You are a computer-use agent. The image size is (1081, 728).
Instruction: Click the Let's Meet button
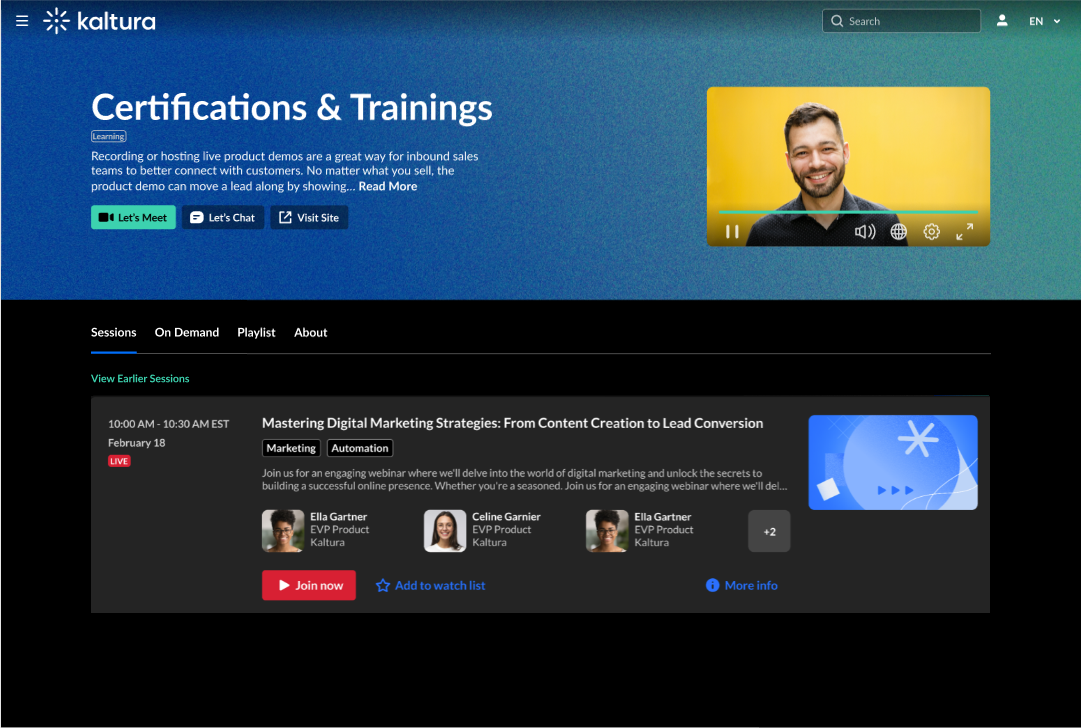[133, 217]
